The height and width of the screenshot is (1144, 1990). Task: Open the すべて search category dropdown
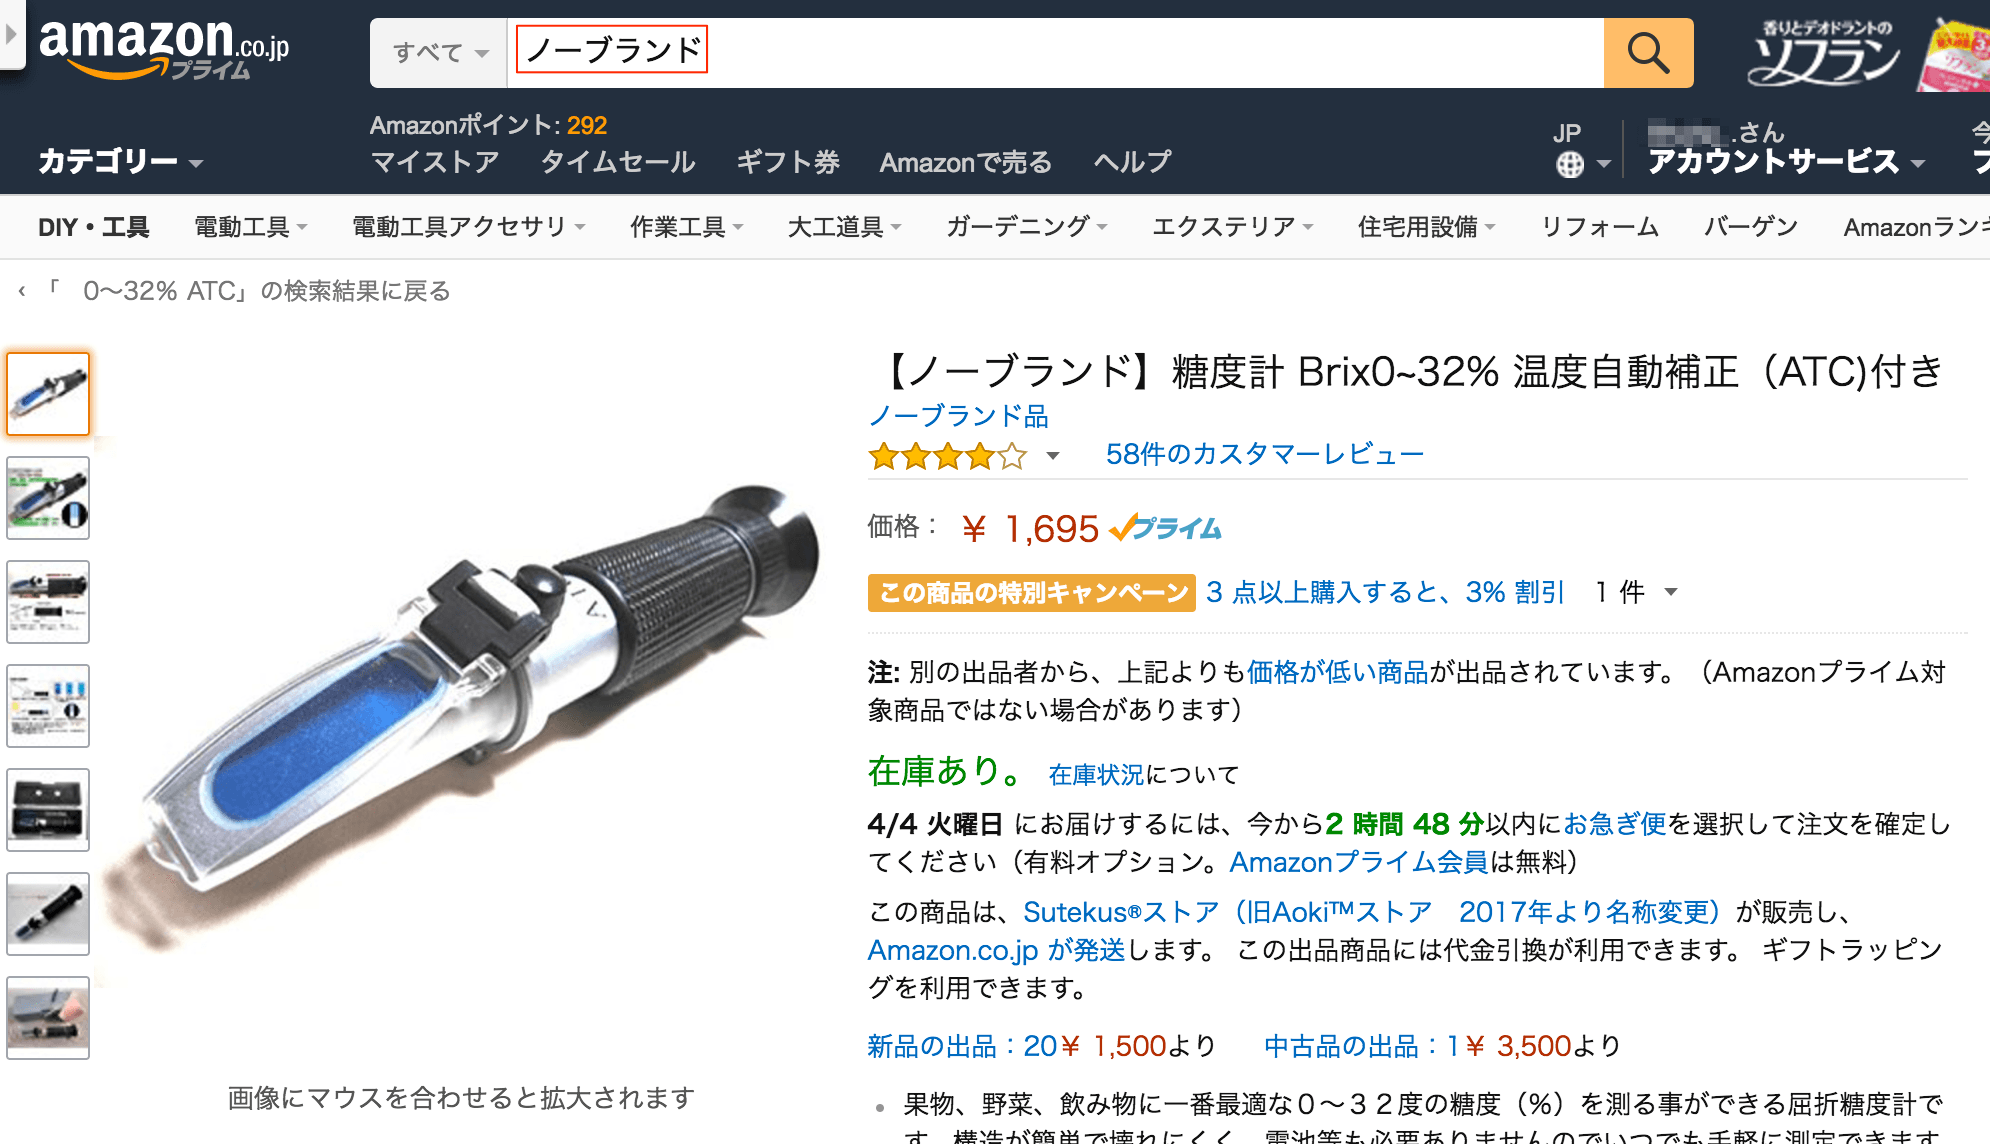pos(439,52)
